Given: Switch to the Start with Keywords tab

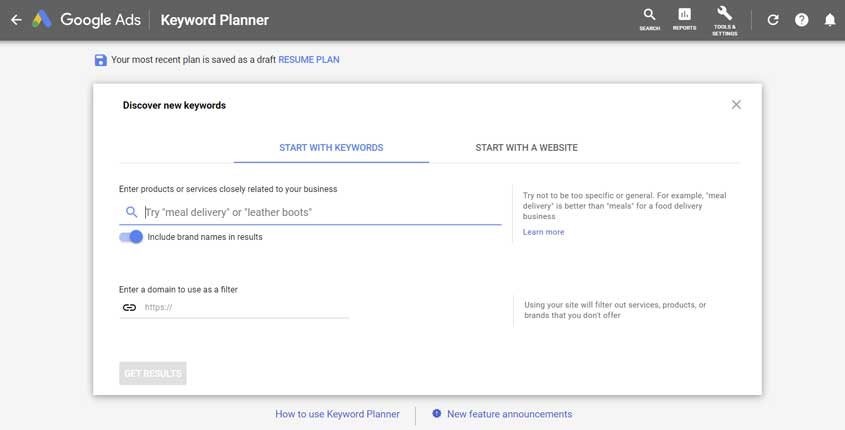Looking at the screenshot, I should [331, 148].
